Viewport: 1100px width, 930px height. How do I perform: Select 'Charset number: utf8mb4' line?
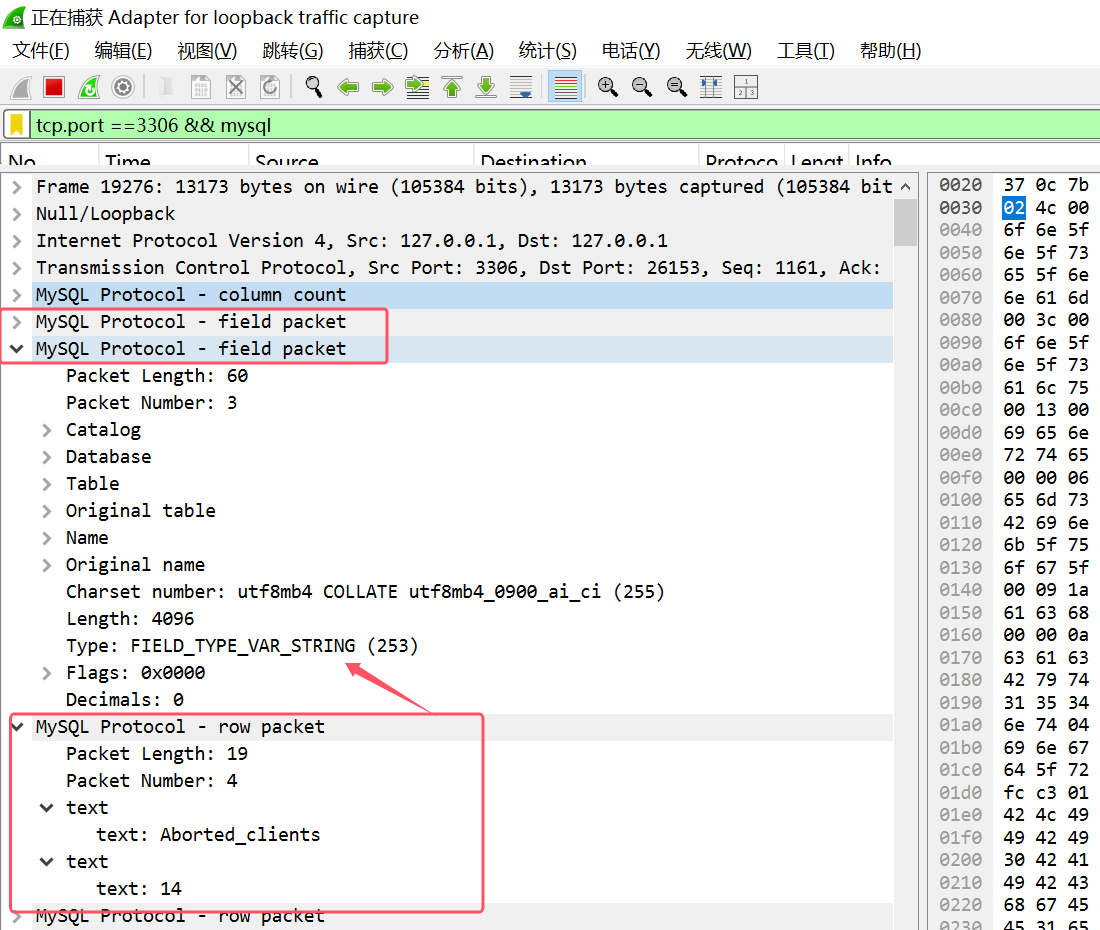[x=365, y=592]
